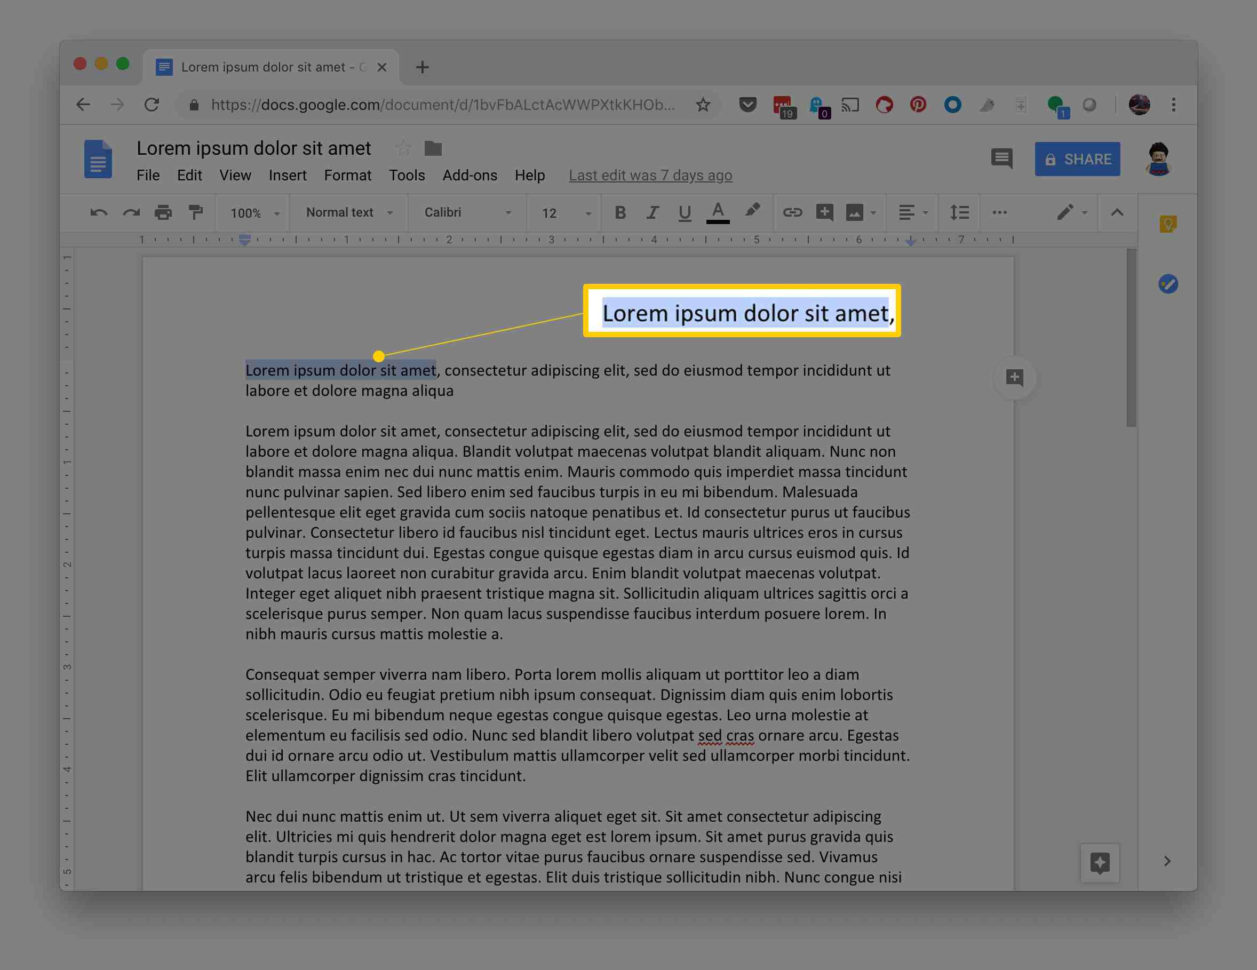This screenshot has width=1257, height=970.
Task: Open the Insert link tool
Action: 793,212
